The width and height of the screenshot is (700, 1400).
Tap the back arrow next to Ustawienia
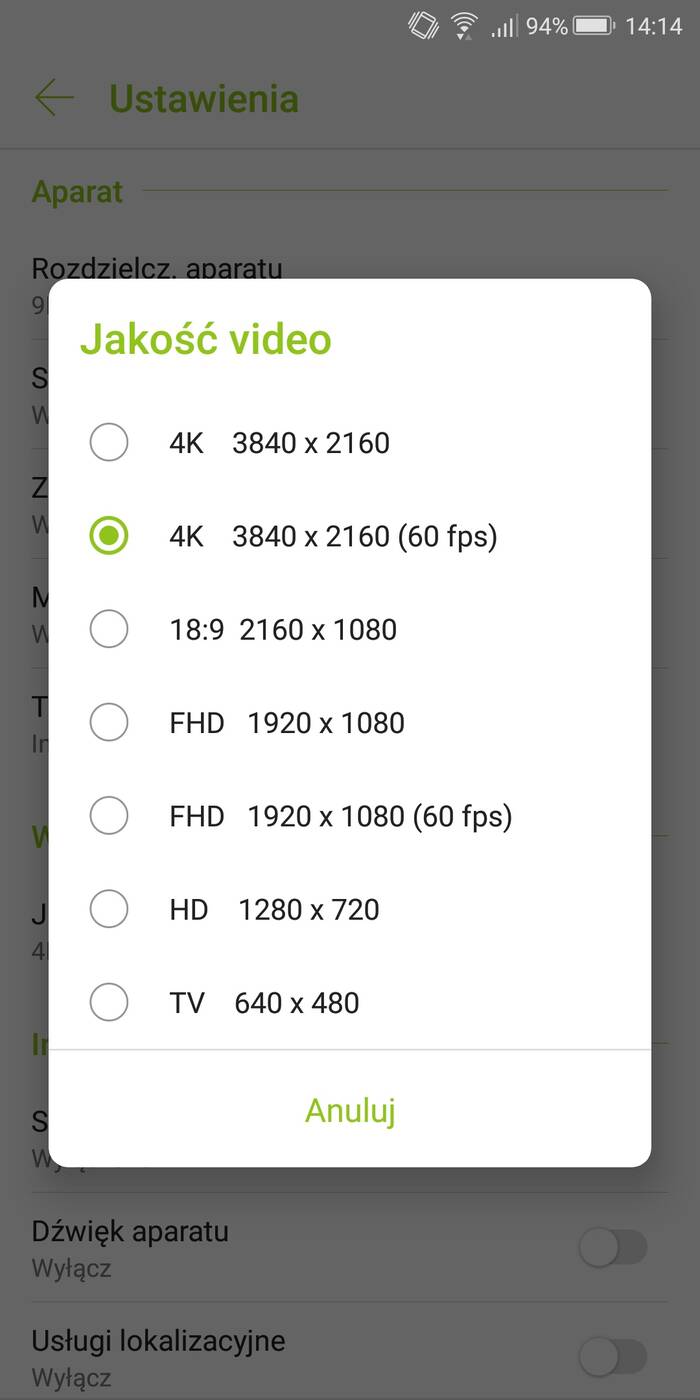click(x=54, y=98)
